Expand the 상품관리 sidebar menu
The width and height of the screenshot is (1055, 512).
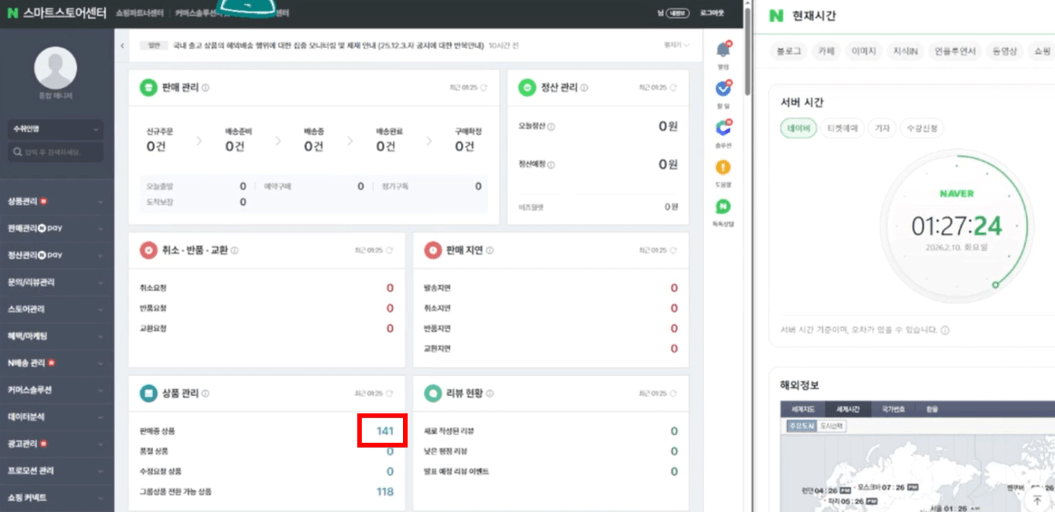[56, 201]
